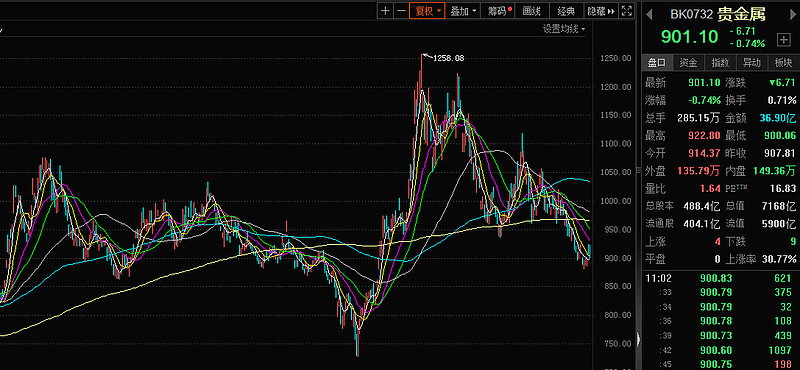
Task: Switch to 经典 classic view
Action: (x=566, y=11)
